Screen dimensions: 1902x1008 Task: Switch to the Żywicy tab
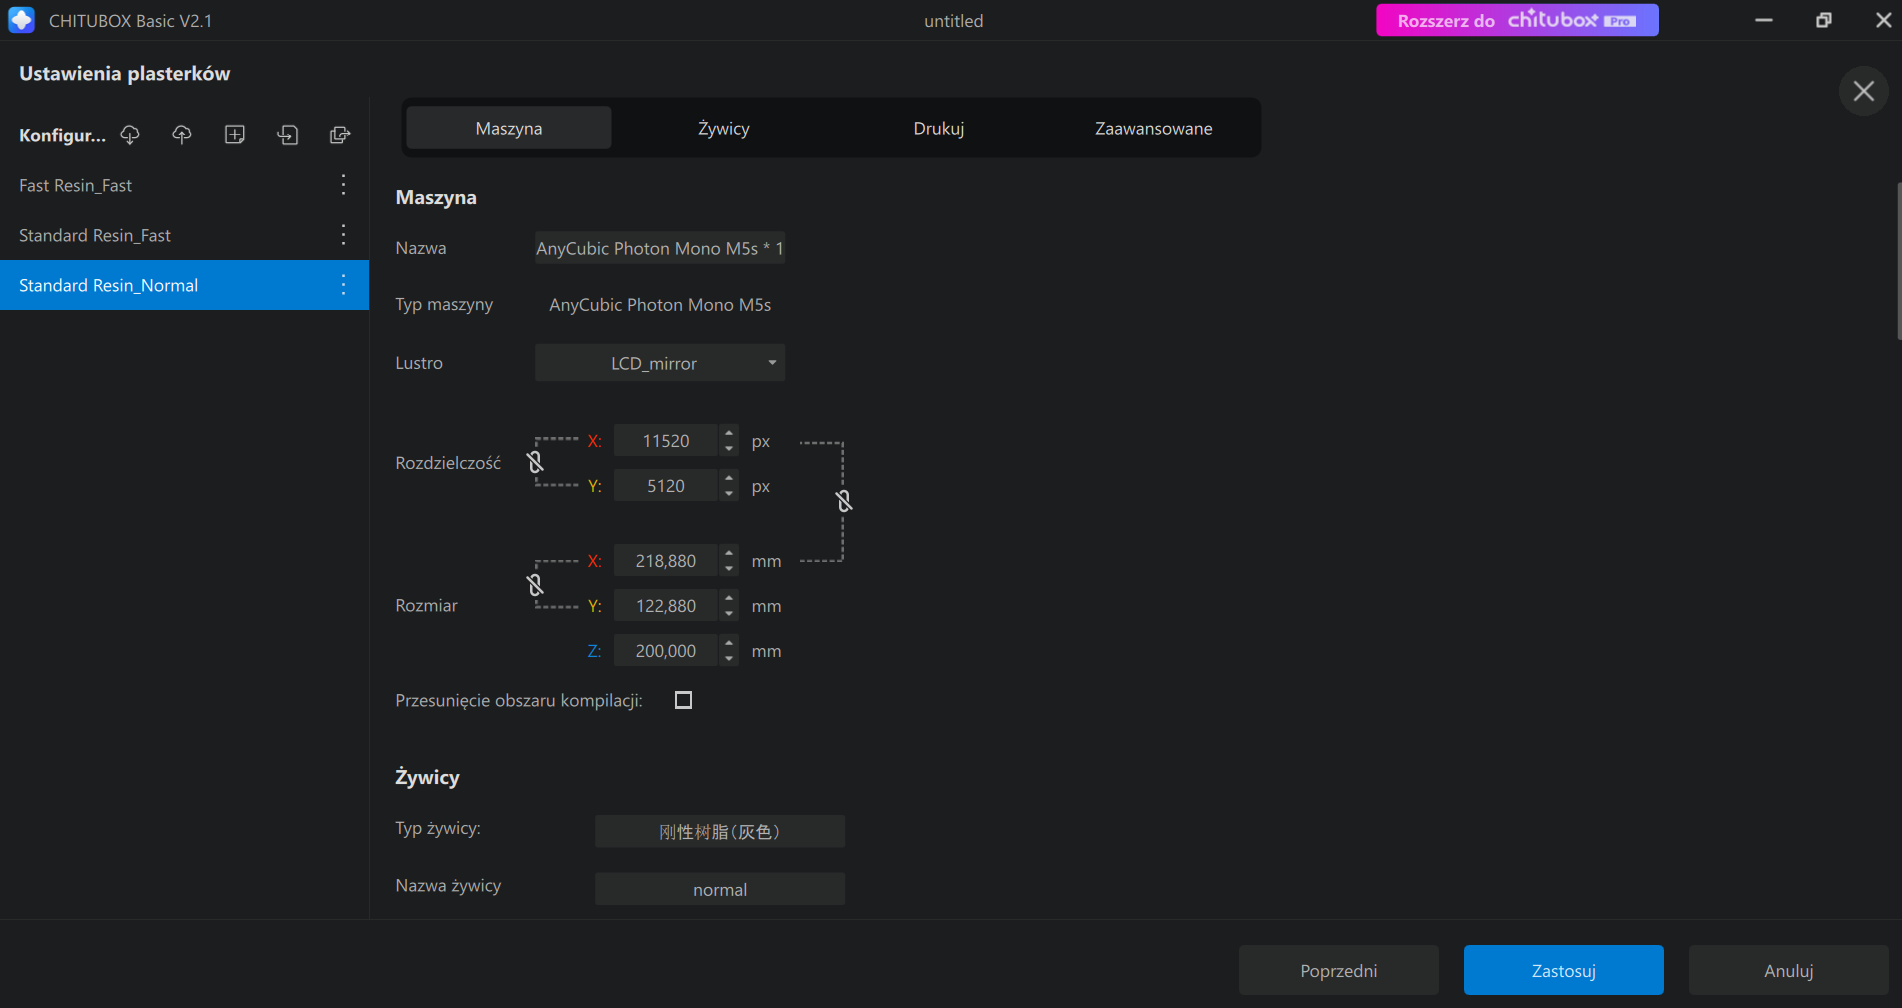coord(724,128)
